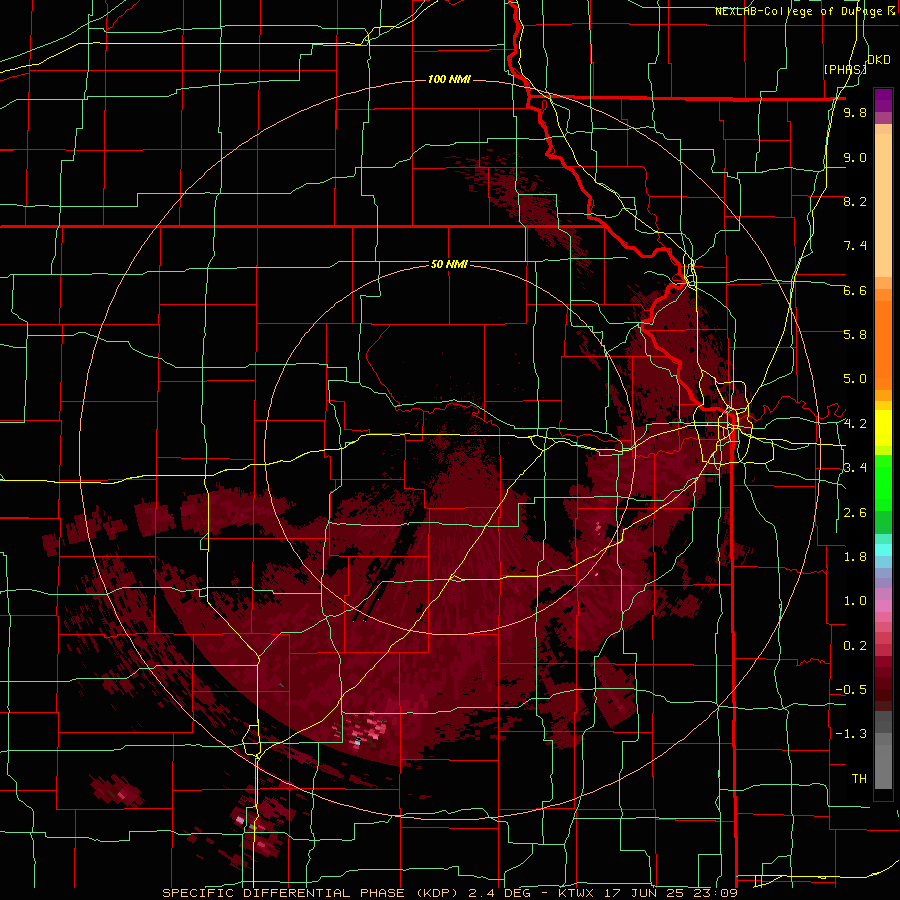The width and height of the screenshot is (900, 900).
Task: Click the 5.0 value on the color scale
Action: [855, 379]
